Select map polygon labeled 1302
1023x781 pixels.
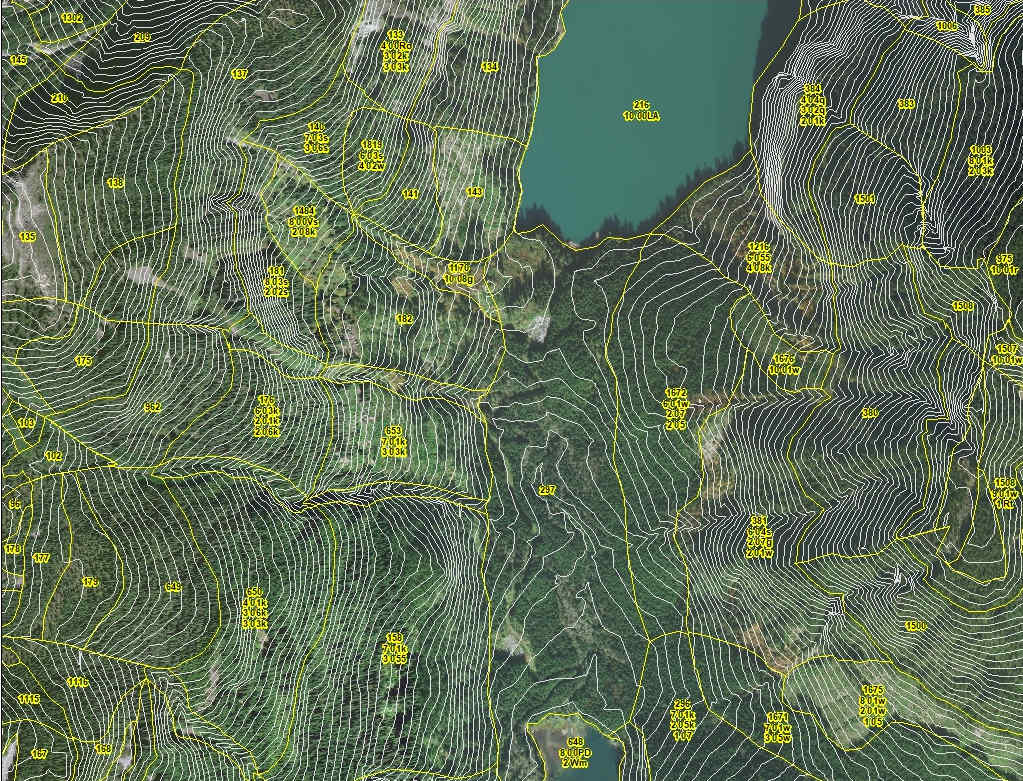(72, 19)
